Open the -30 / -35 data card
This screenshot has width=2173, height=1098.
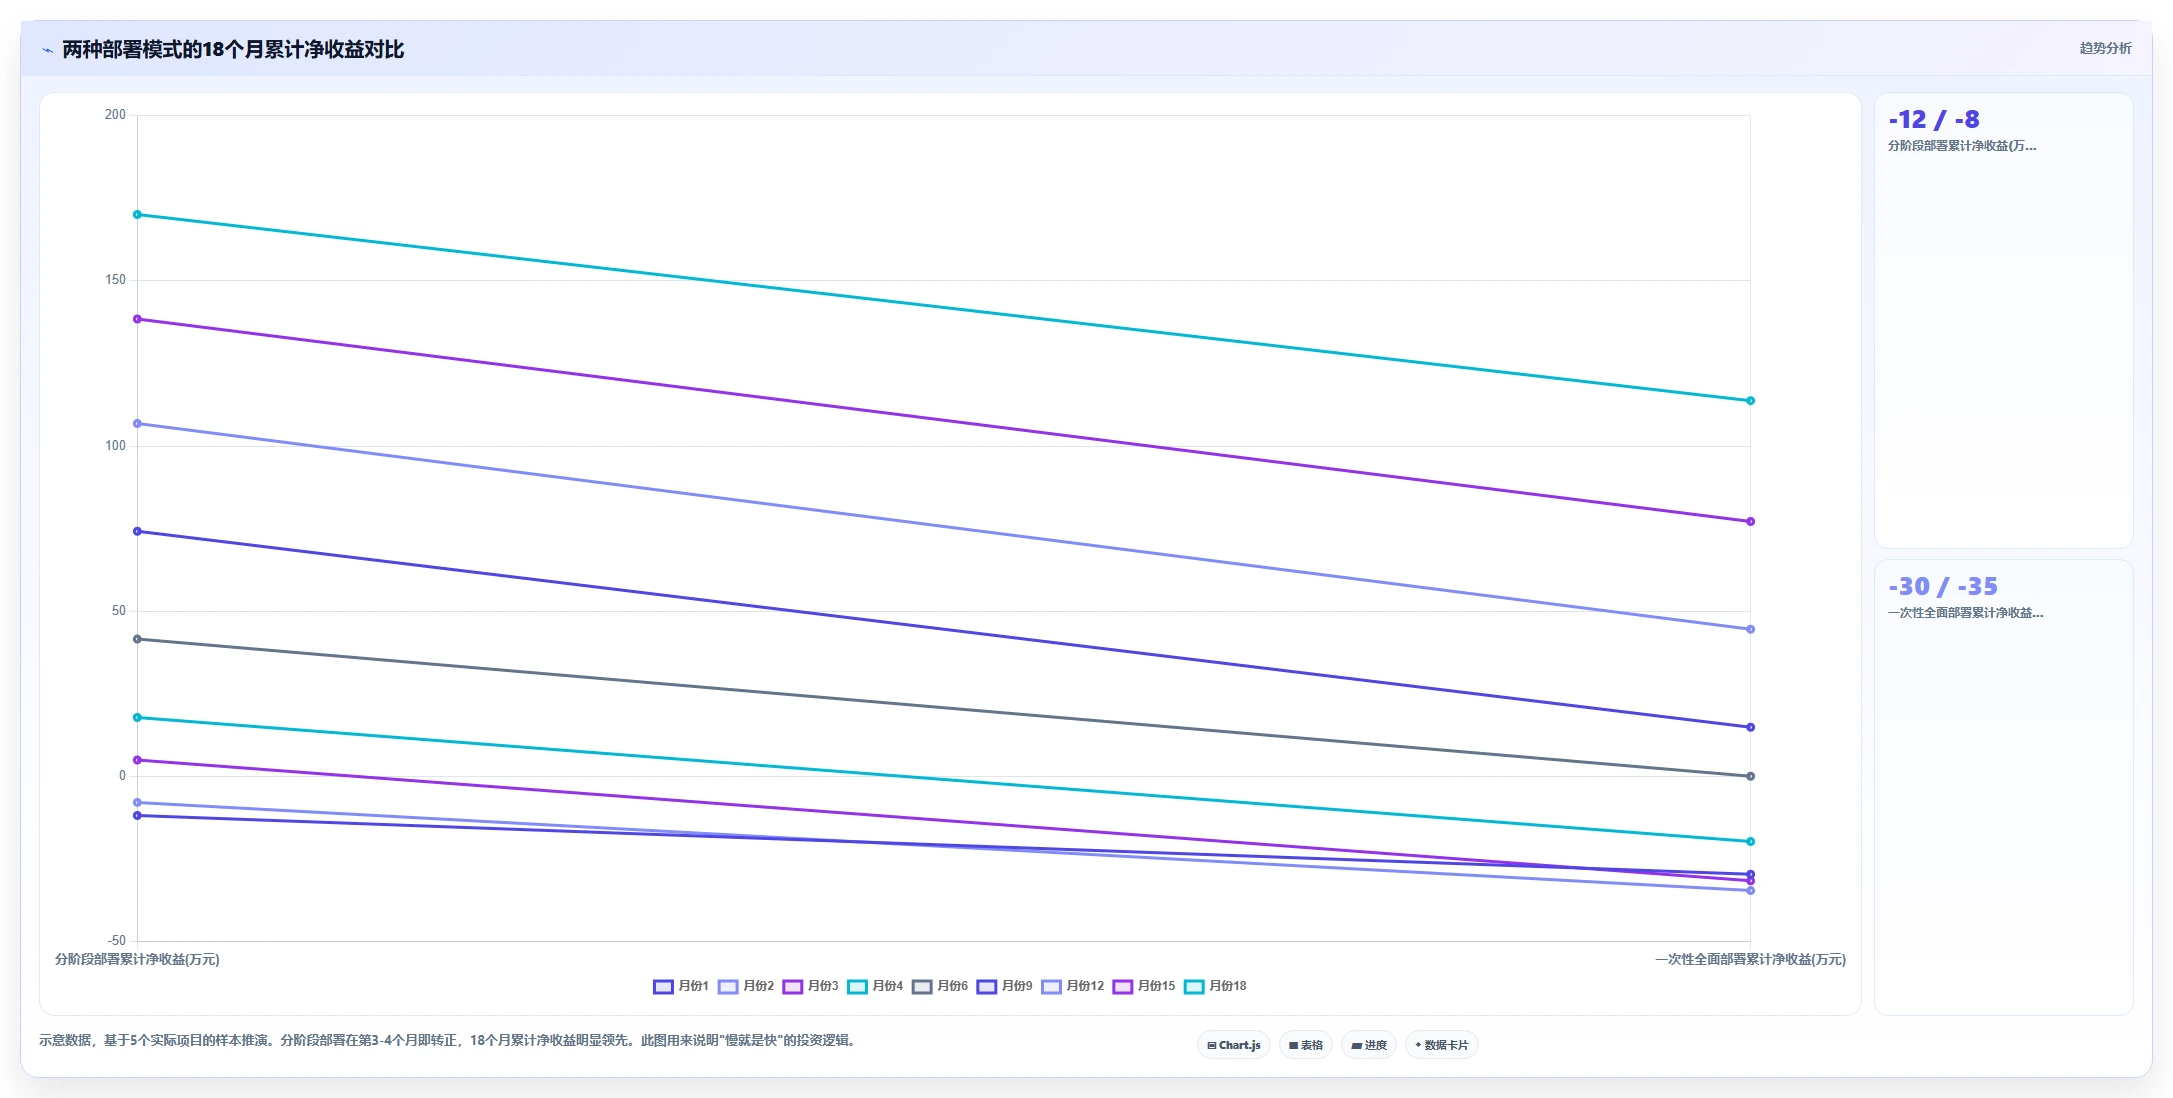(2003, 787)
